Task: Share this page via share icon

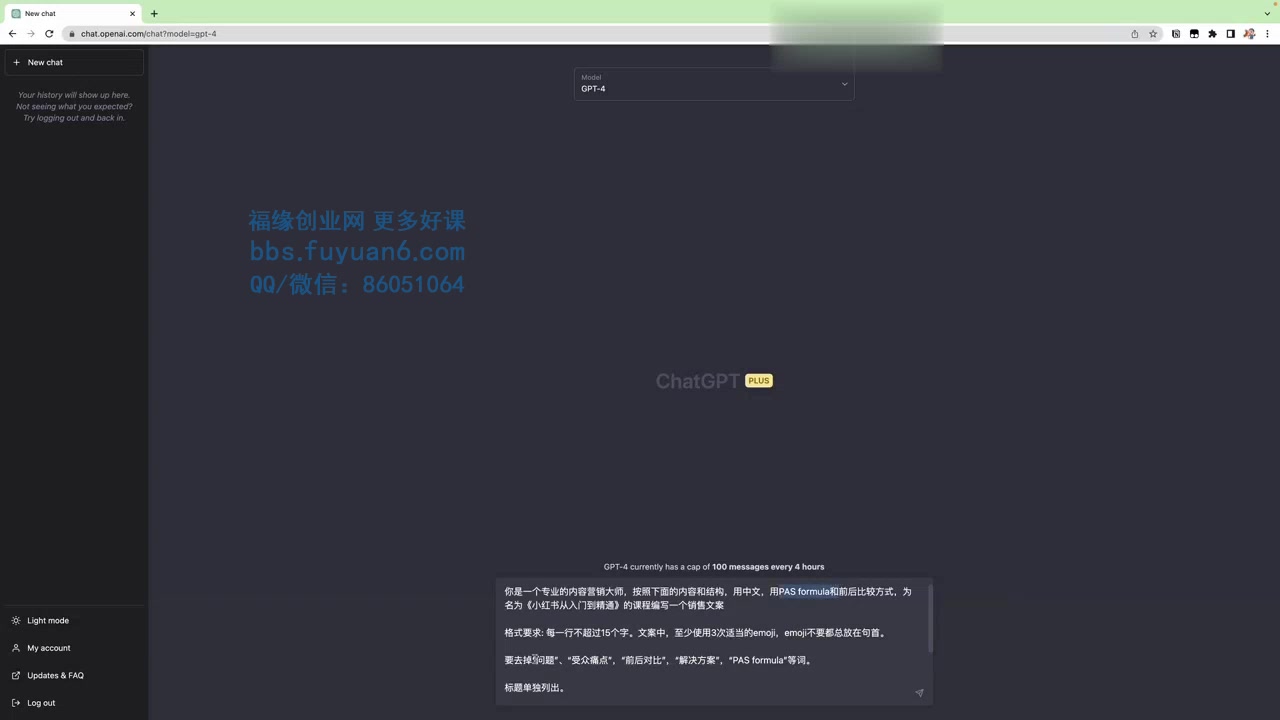Action: [x=1134, y=34]
